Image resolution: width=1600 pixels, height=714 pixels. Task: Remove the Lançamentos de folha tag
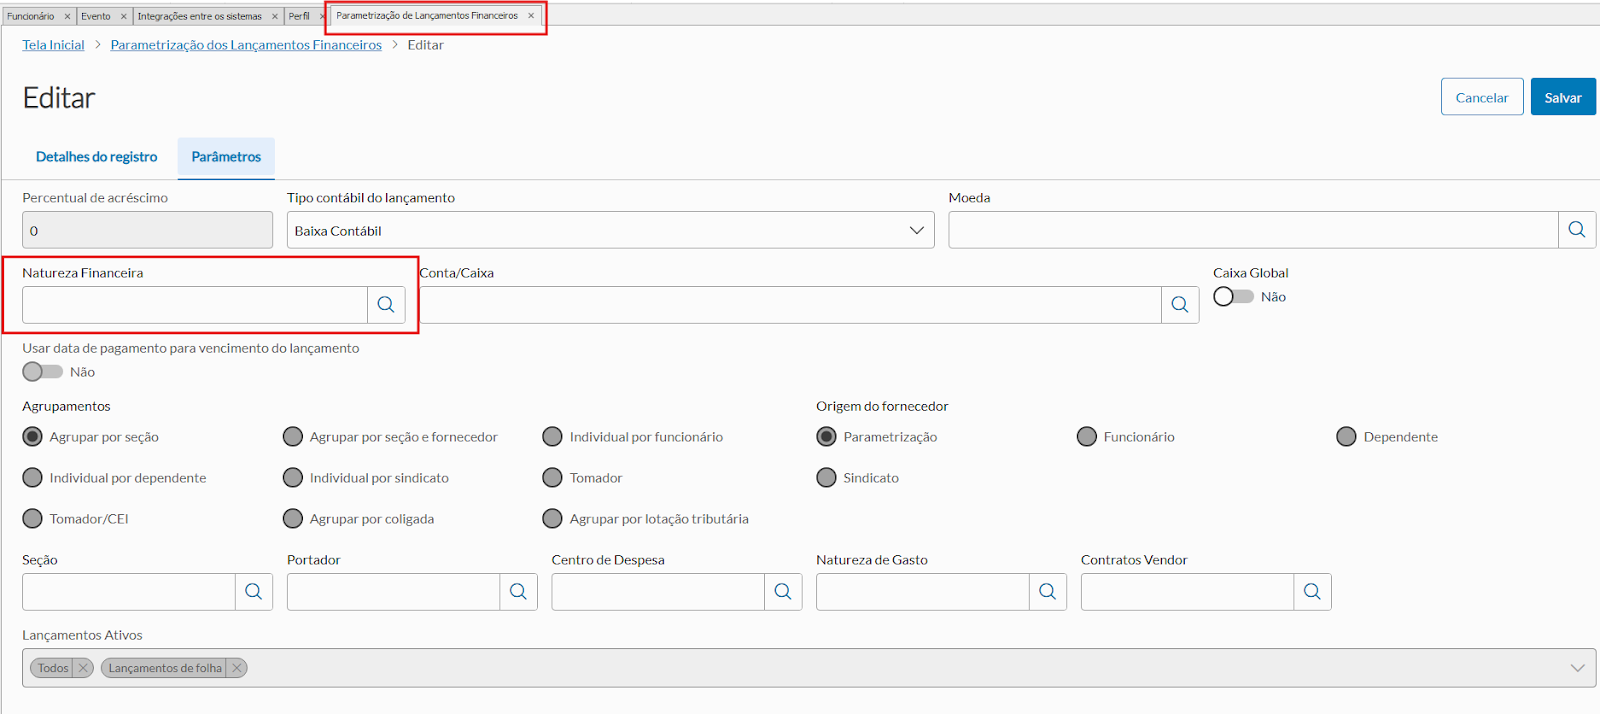click(x=237, y=668)
